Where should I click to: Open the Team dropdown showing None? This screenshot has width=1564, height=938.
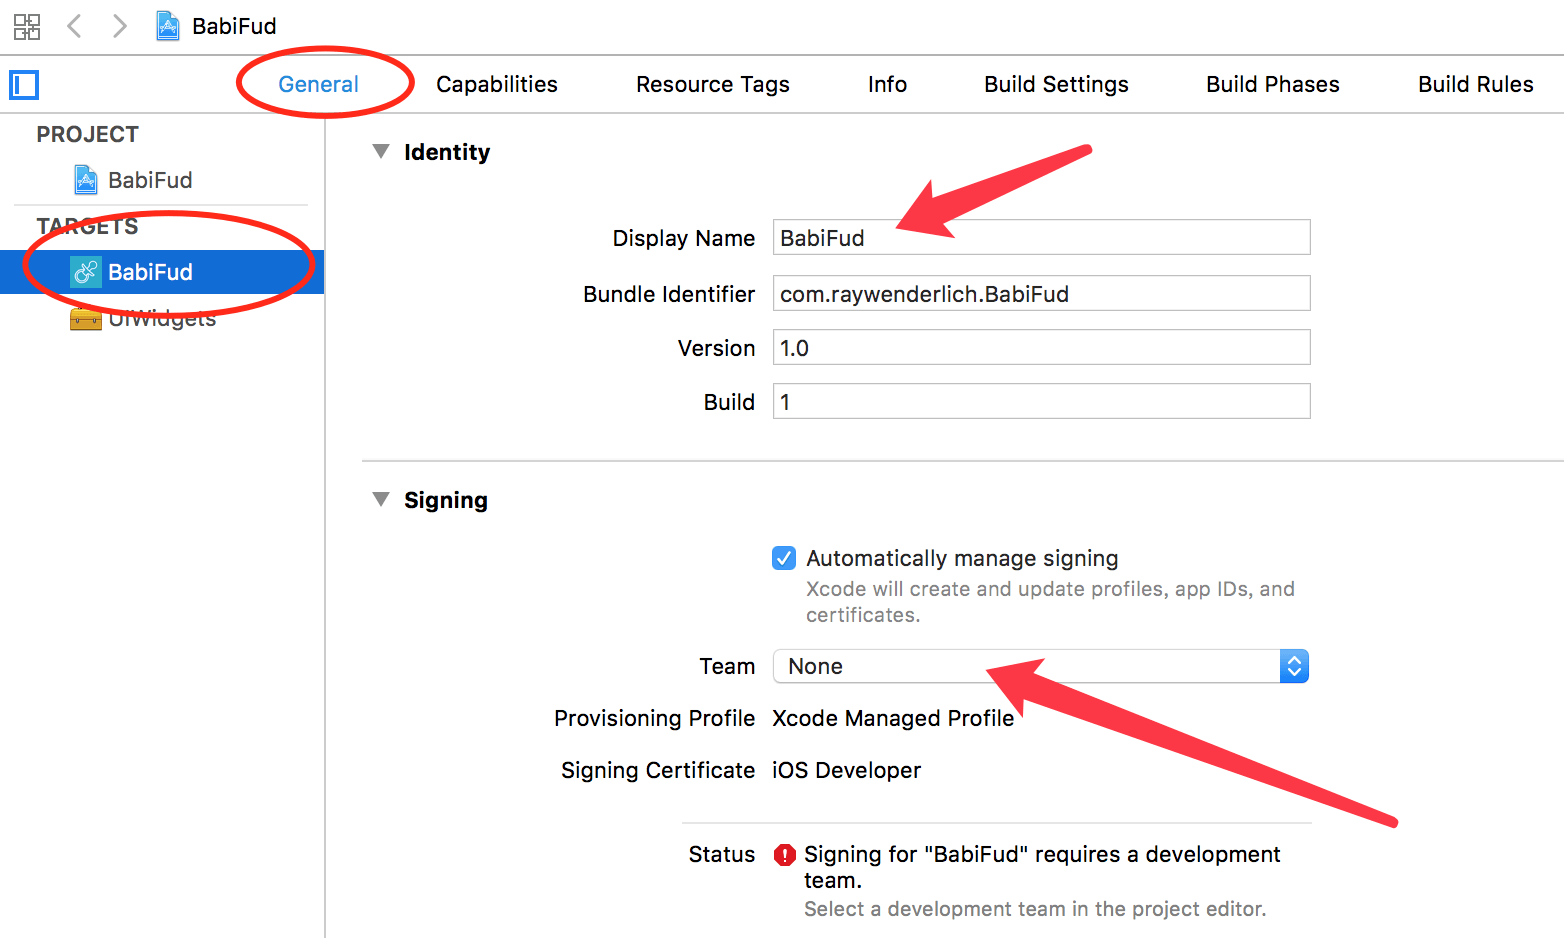1041,666
